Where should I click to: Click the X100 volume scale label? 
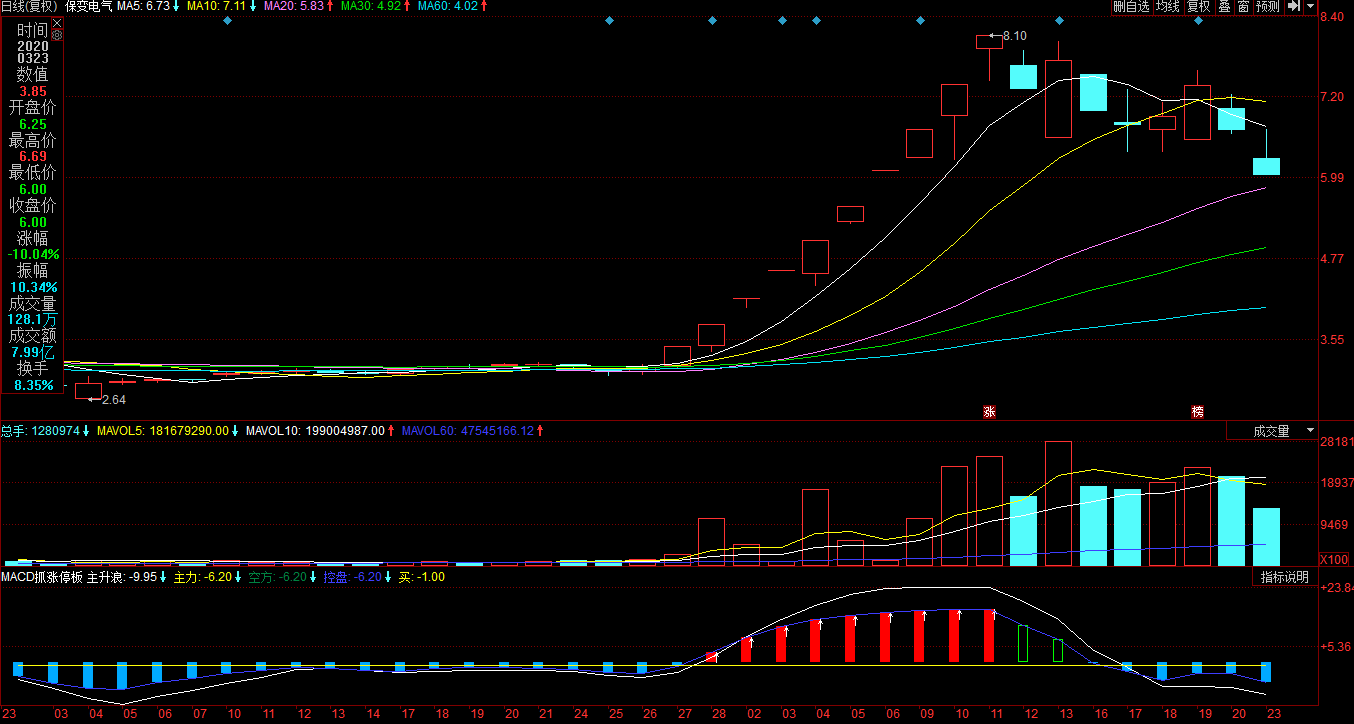(1334, 559)
